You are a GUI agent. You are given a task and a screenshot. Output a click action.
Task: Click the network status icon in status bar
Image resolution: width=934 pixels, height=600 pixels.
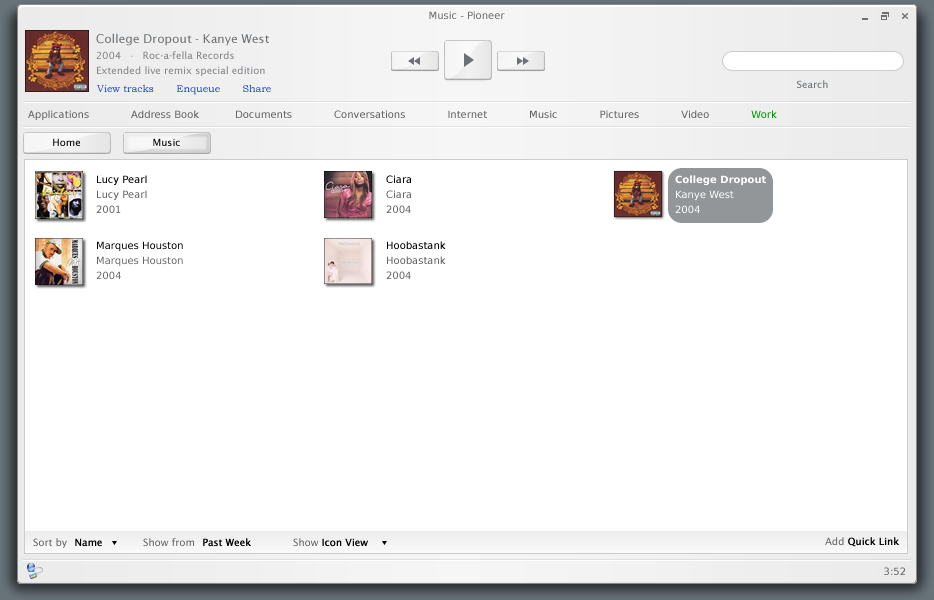tap(35, 571)
